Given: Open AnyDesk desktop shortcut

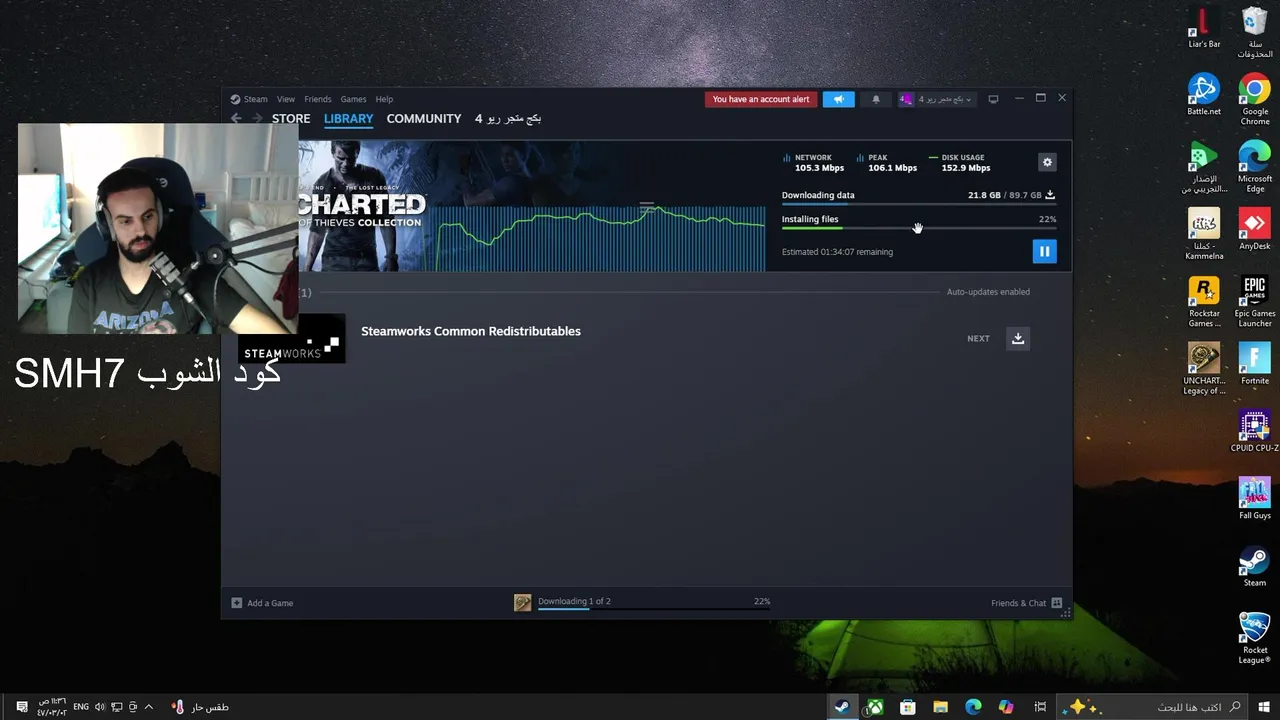Looking at the screenshot, I should click(1255, 229).
